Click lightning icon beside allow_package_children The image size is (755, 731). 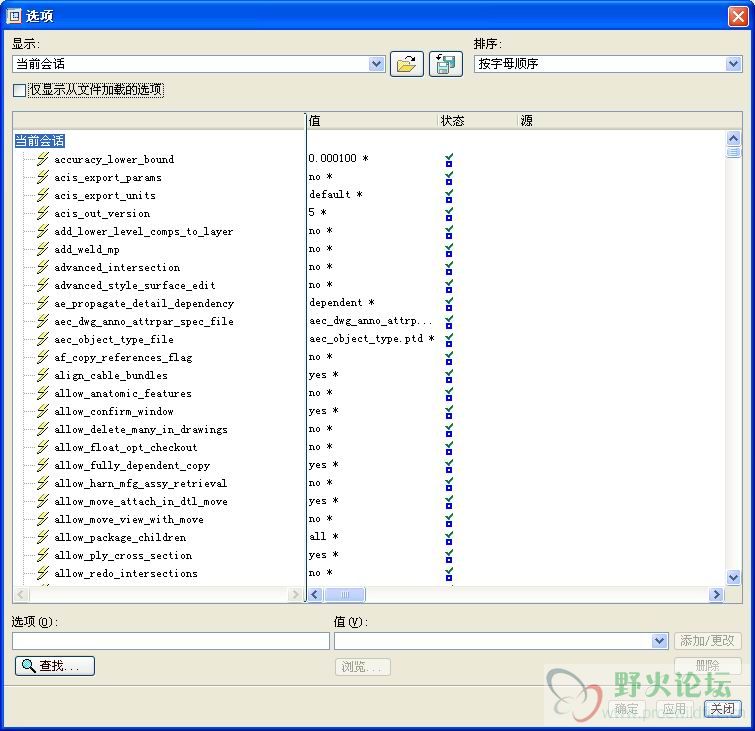[43, 536]
